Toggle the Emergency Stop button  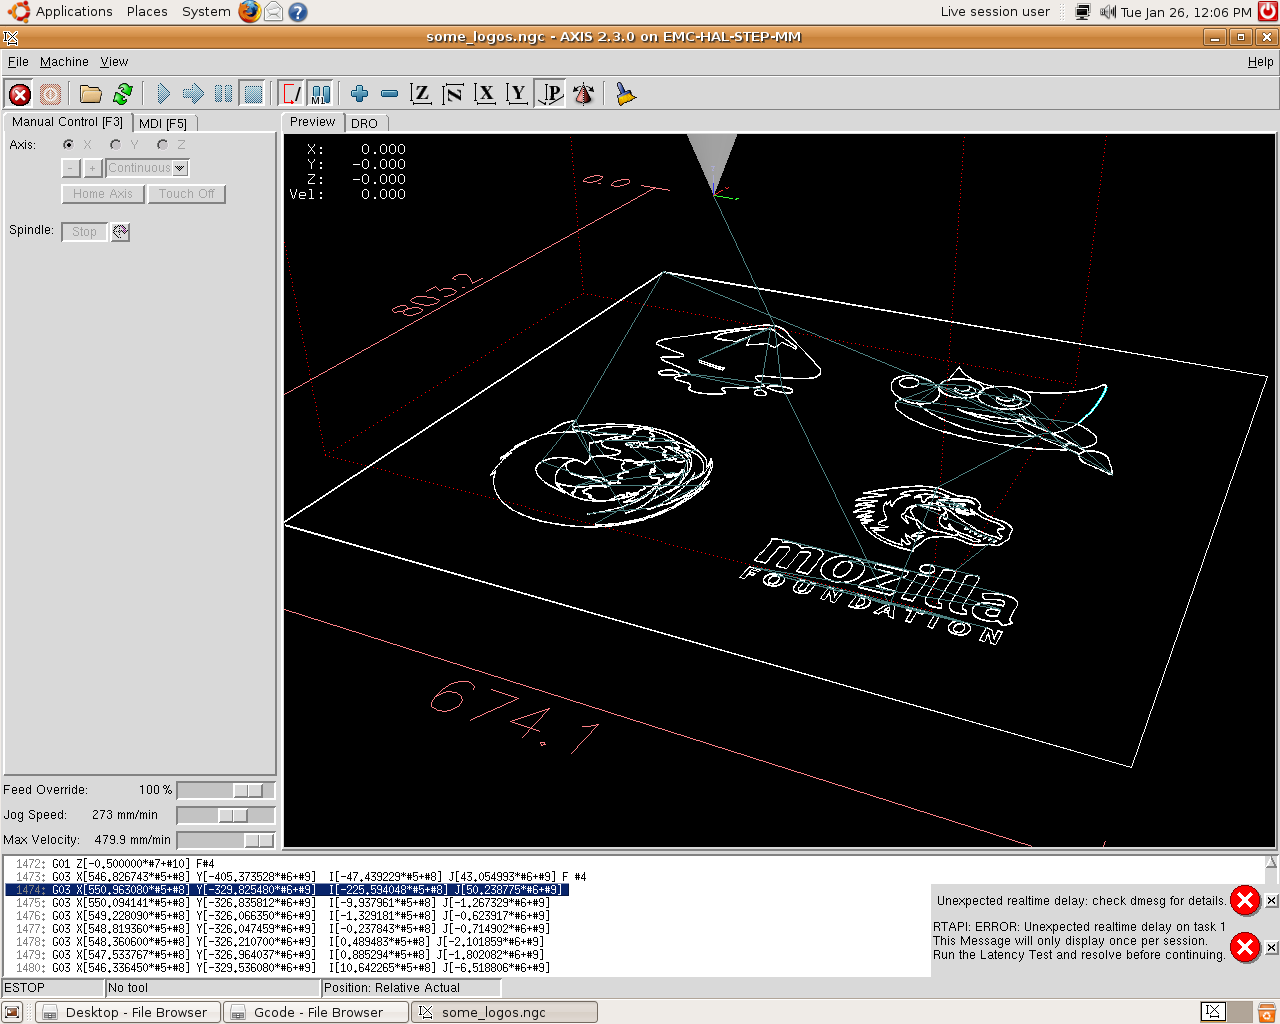[19, 94]
